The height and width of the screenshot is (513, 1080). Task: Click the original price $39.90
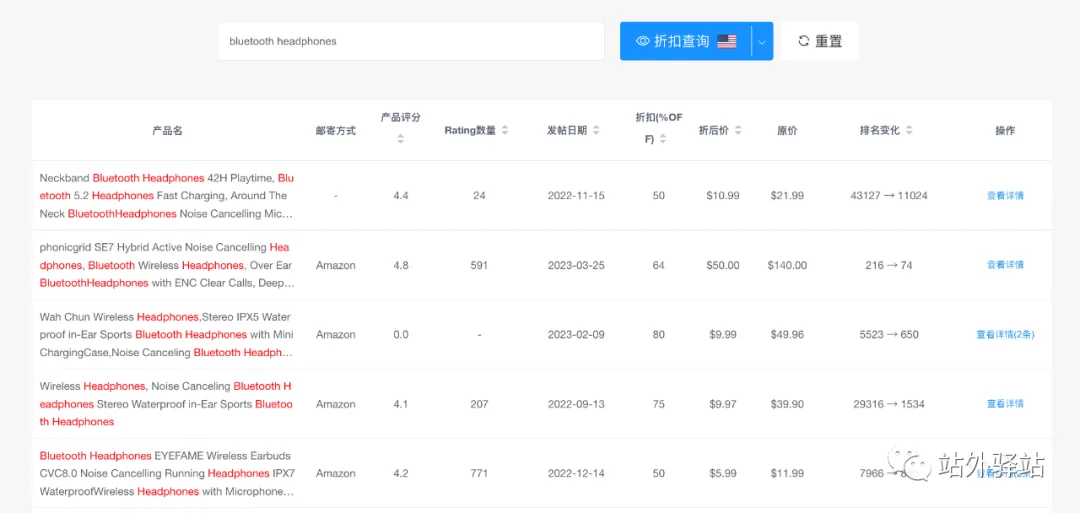pyautogui.click(x=787, y=404)
